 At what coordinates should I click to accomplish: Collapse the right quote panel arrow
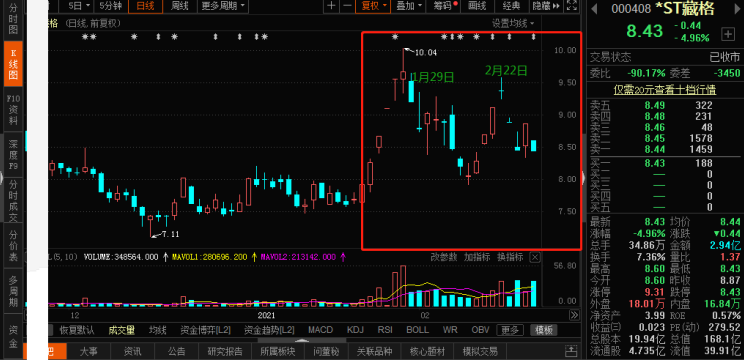584,177
